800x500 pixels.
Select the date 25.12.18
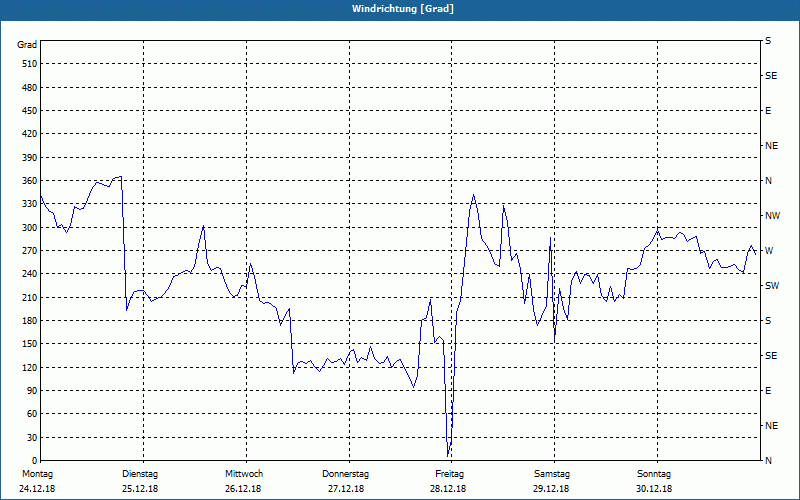click(140, 489)
